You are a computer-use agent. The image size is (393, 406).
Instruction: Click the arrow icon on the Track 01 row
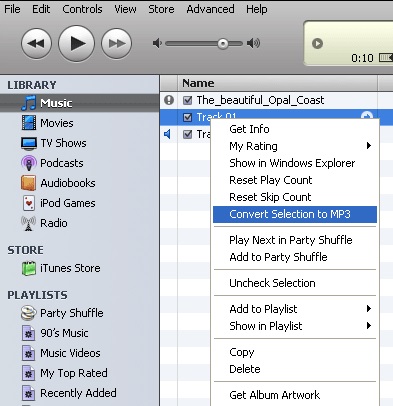click(x=367, y=115)
